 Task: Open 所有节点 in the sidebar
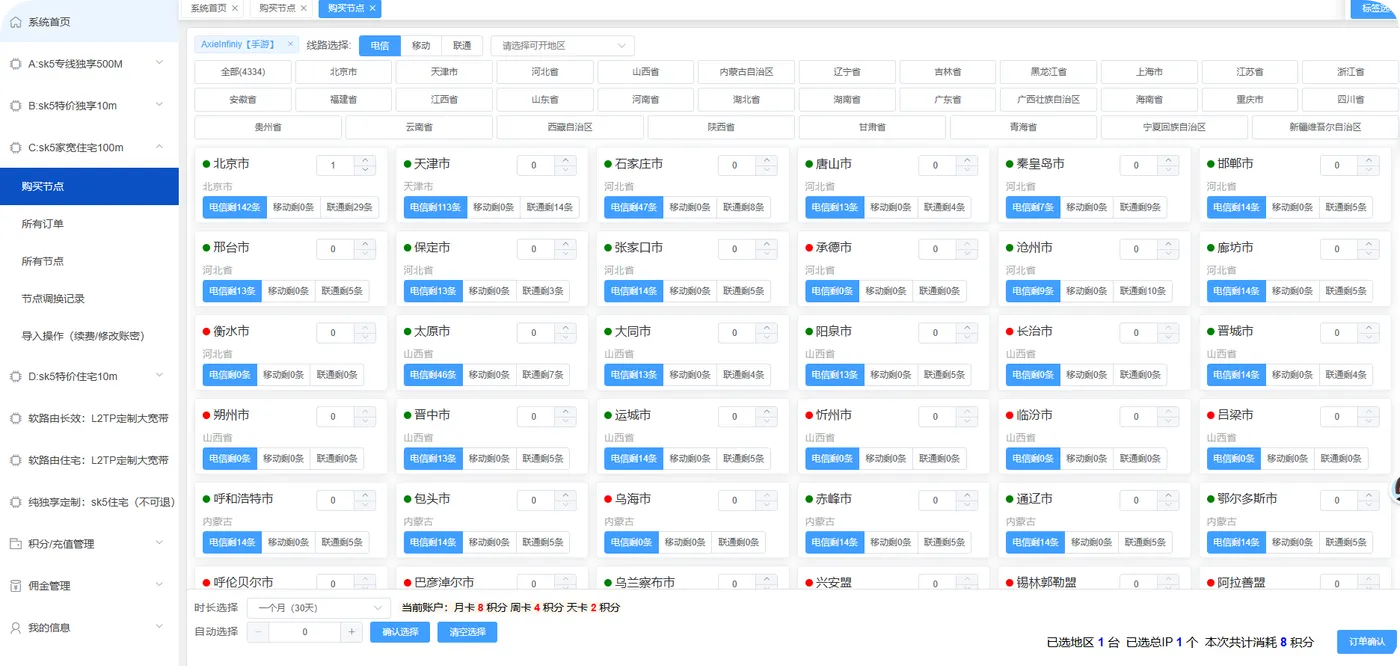(42, 261)
